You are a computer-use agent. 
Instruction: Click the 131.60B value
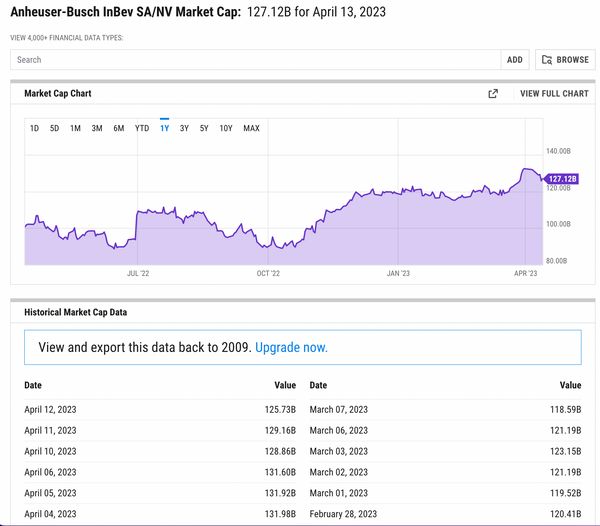(x=280, y=472)
